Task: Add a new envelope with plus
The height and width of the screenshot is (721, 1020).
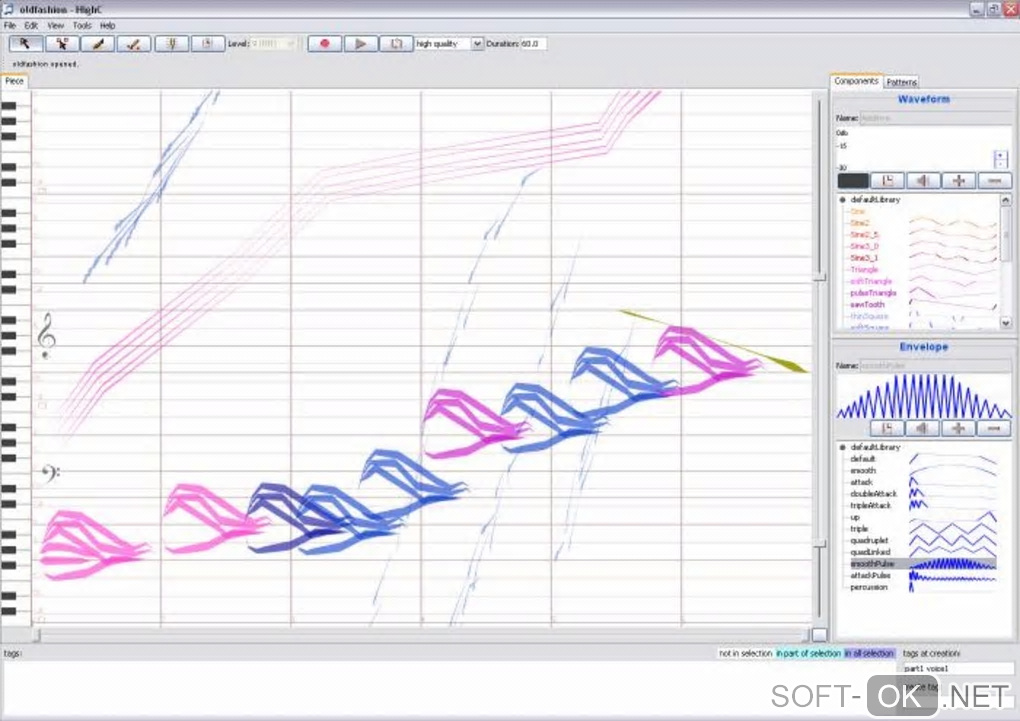Action: 958,428
